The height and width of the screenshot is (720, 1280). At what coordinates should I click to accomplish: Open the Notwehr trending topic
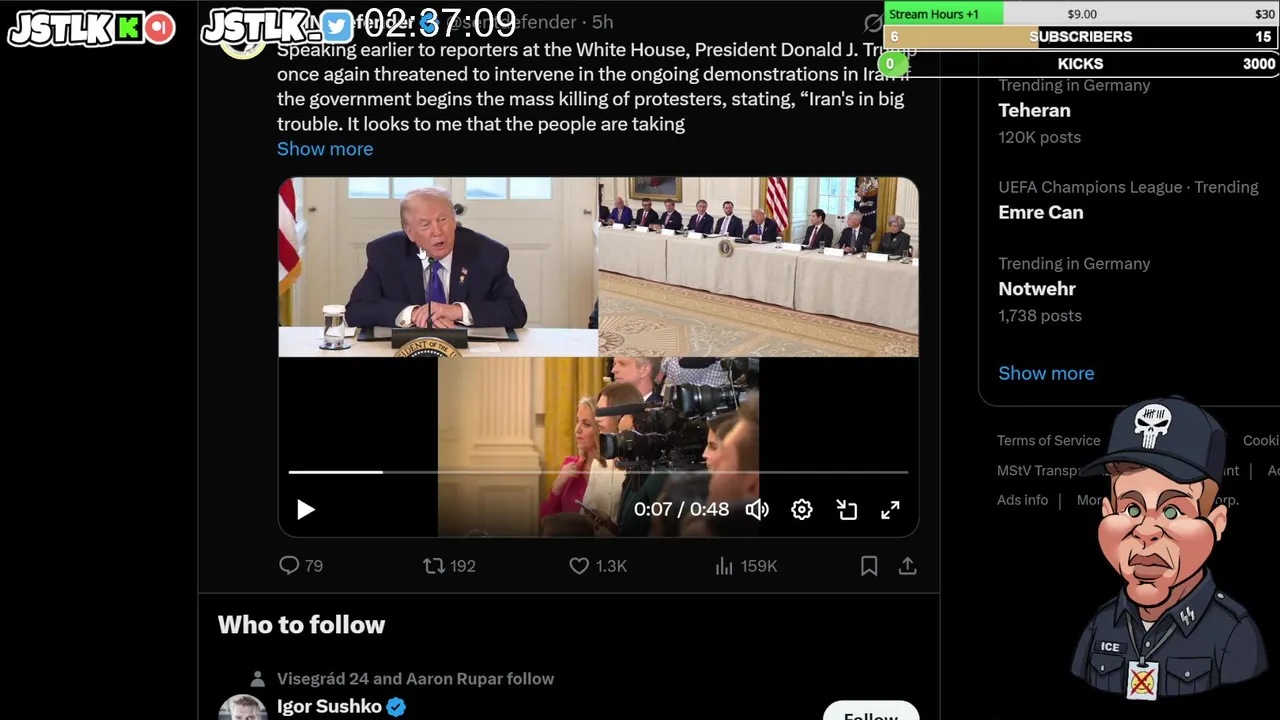(x=1037, y=289)
